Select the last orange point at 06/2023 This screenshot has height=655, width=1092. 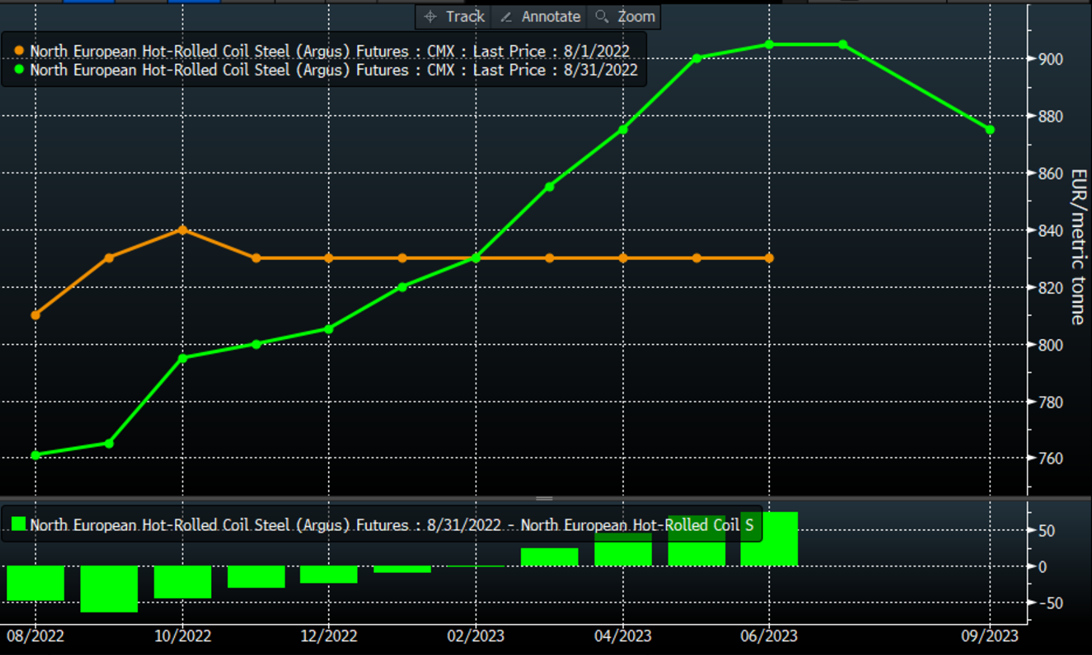coord(769,258)
